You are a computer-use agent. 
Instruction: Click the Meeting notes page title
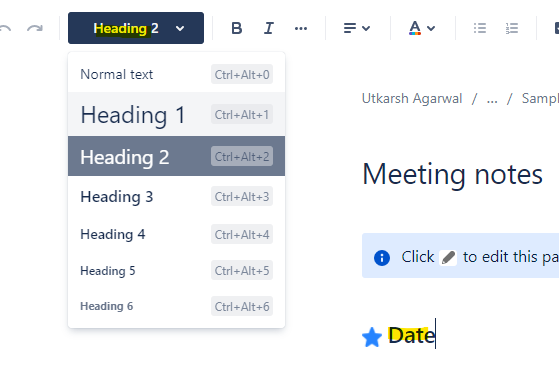coord(452,174)
